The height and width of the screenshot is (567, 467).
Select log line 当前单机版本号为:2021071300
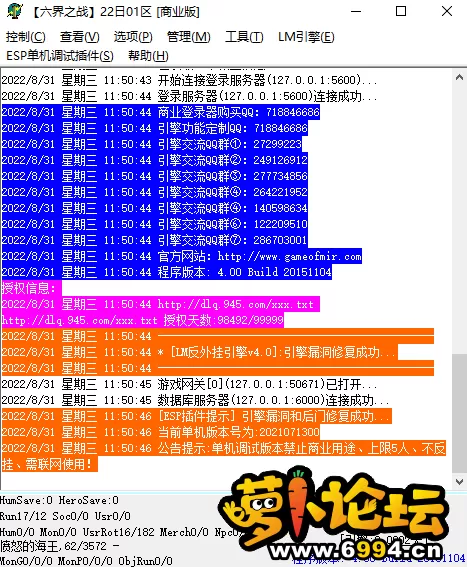coord(161,432)
